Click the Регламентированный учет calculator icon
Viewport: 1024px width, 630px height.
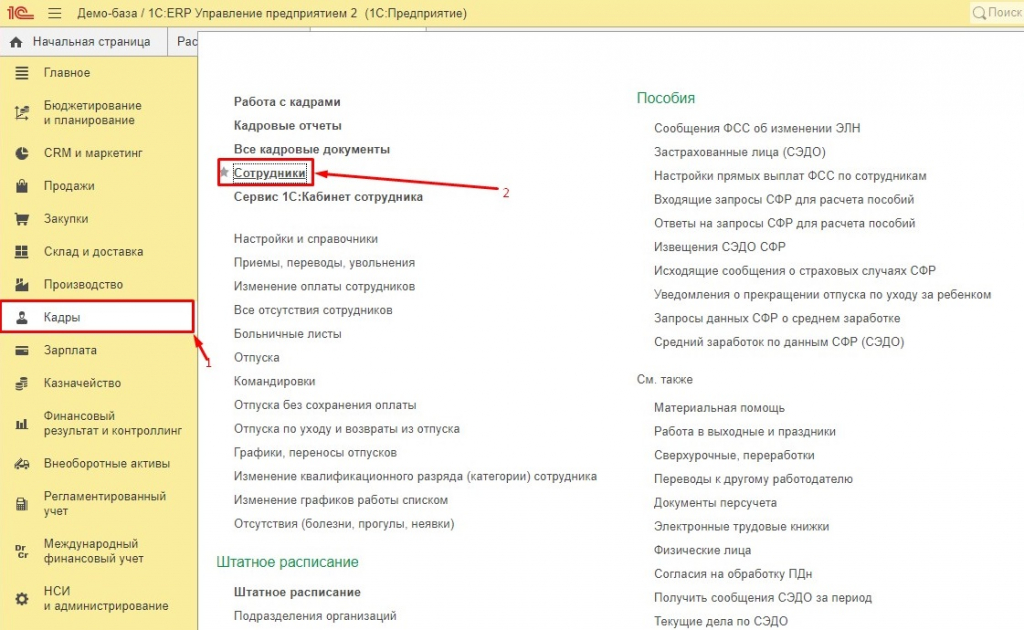(22, 504)
